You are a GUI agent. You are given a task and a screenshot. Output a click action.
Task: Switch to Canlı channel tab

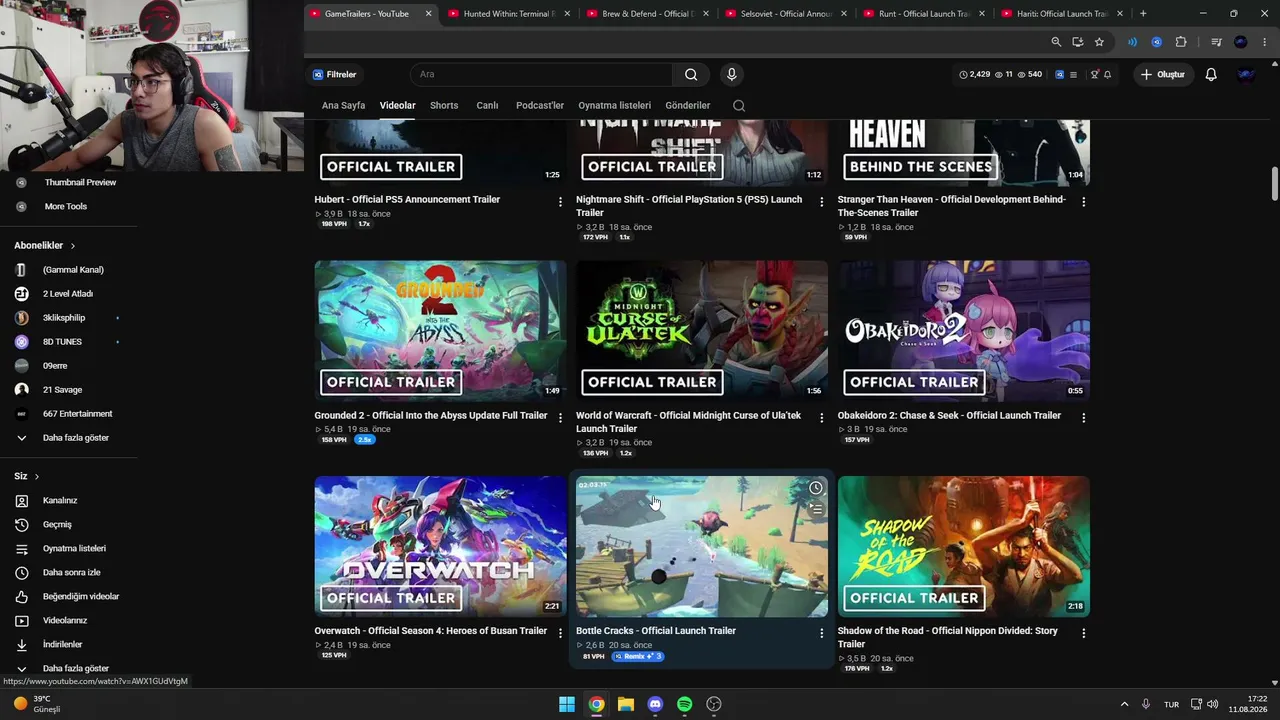tap(487, 105)
